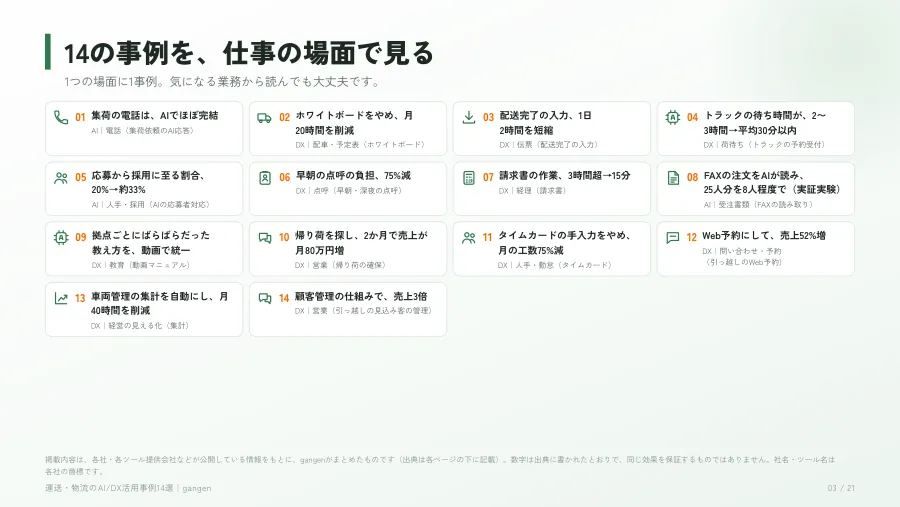Select the title 車両管理の集計を自動にし

tap(160, 303)
